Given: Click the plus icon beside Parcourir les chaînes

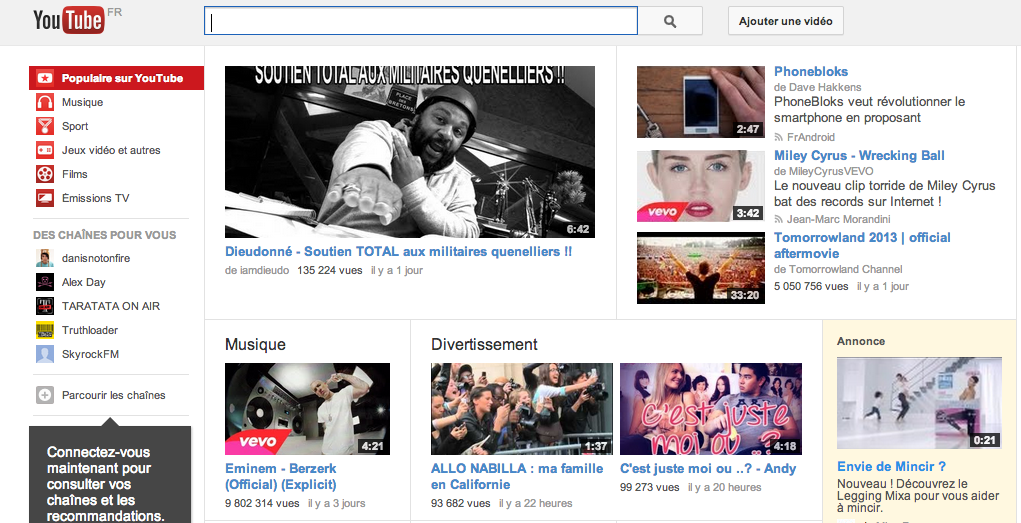Looking at the screenshot, I should tap(45, 395).
